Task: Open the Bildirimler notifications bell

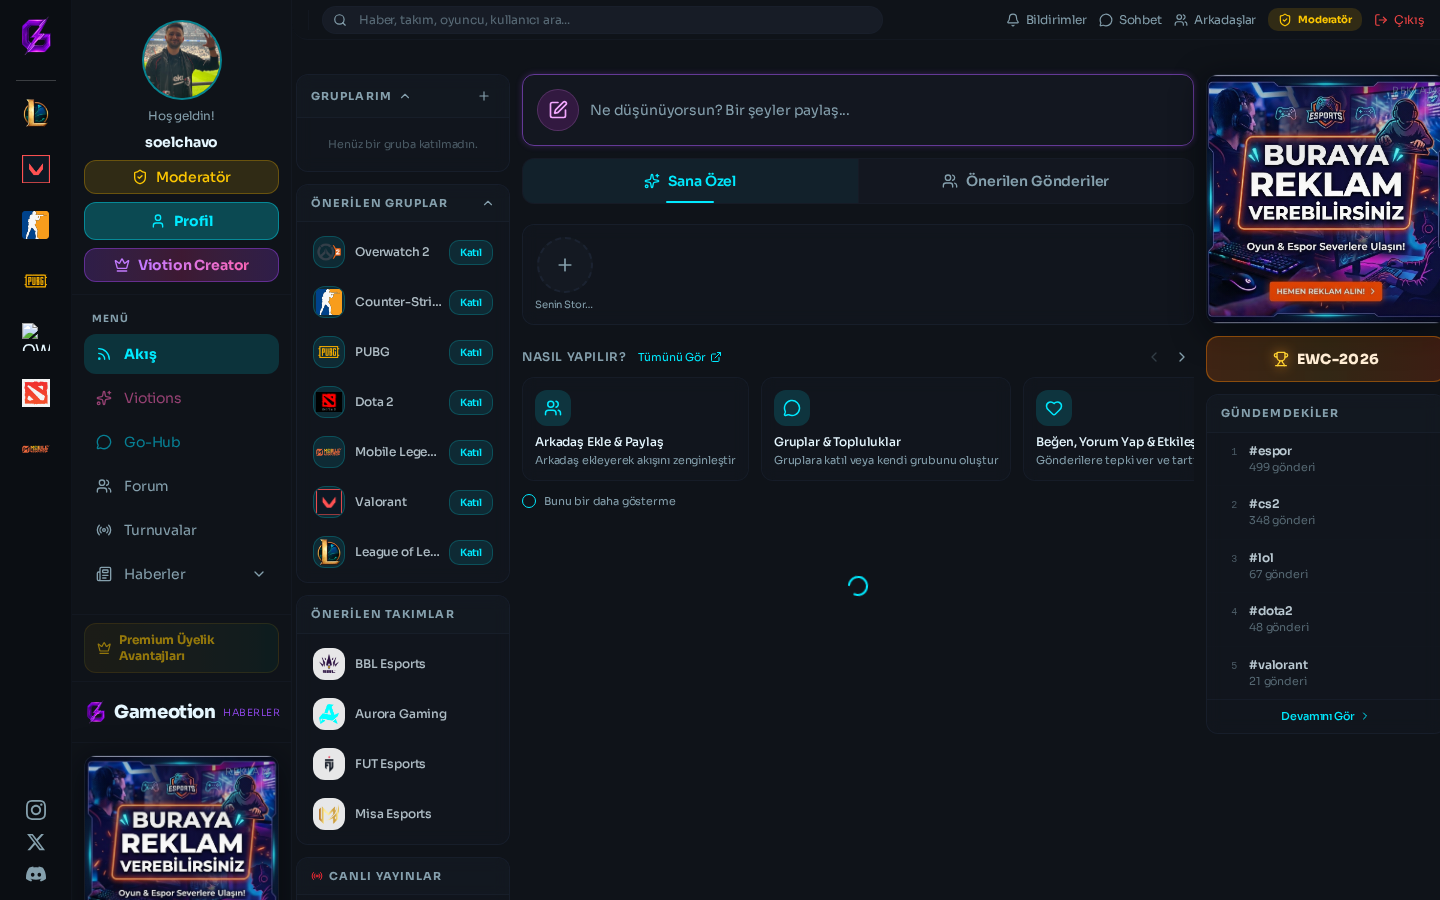Action: click(1046, 20)
